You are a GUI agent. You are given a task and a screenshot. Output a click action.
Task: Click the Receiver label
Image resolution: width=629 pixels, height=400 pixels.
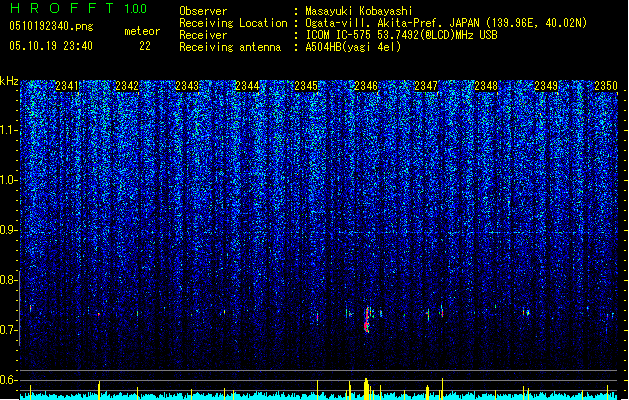tap(203, 35)
